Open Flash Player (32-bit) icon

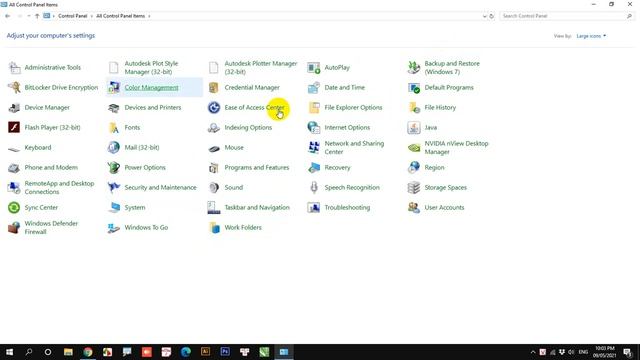14,127
